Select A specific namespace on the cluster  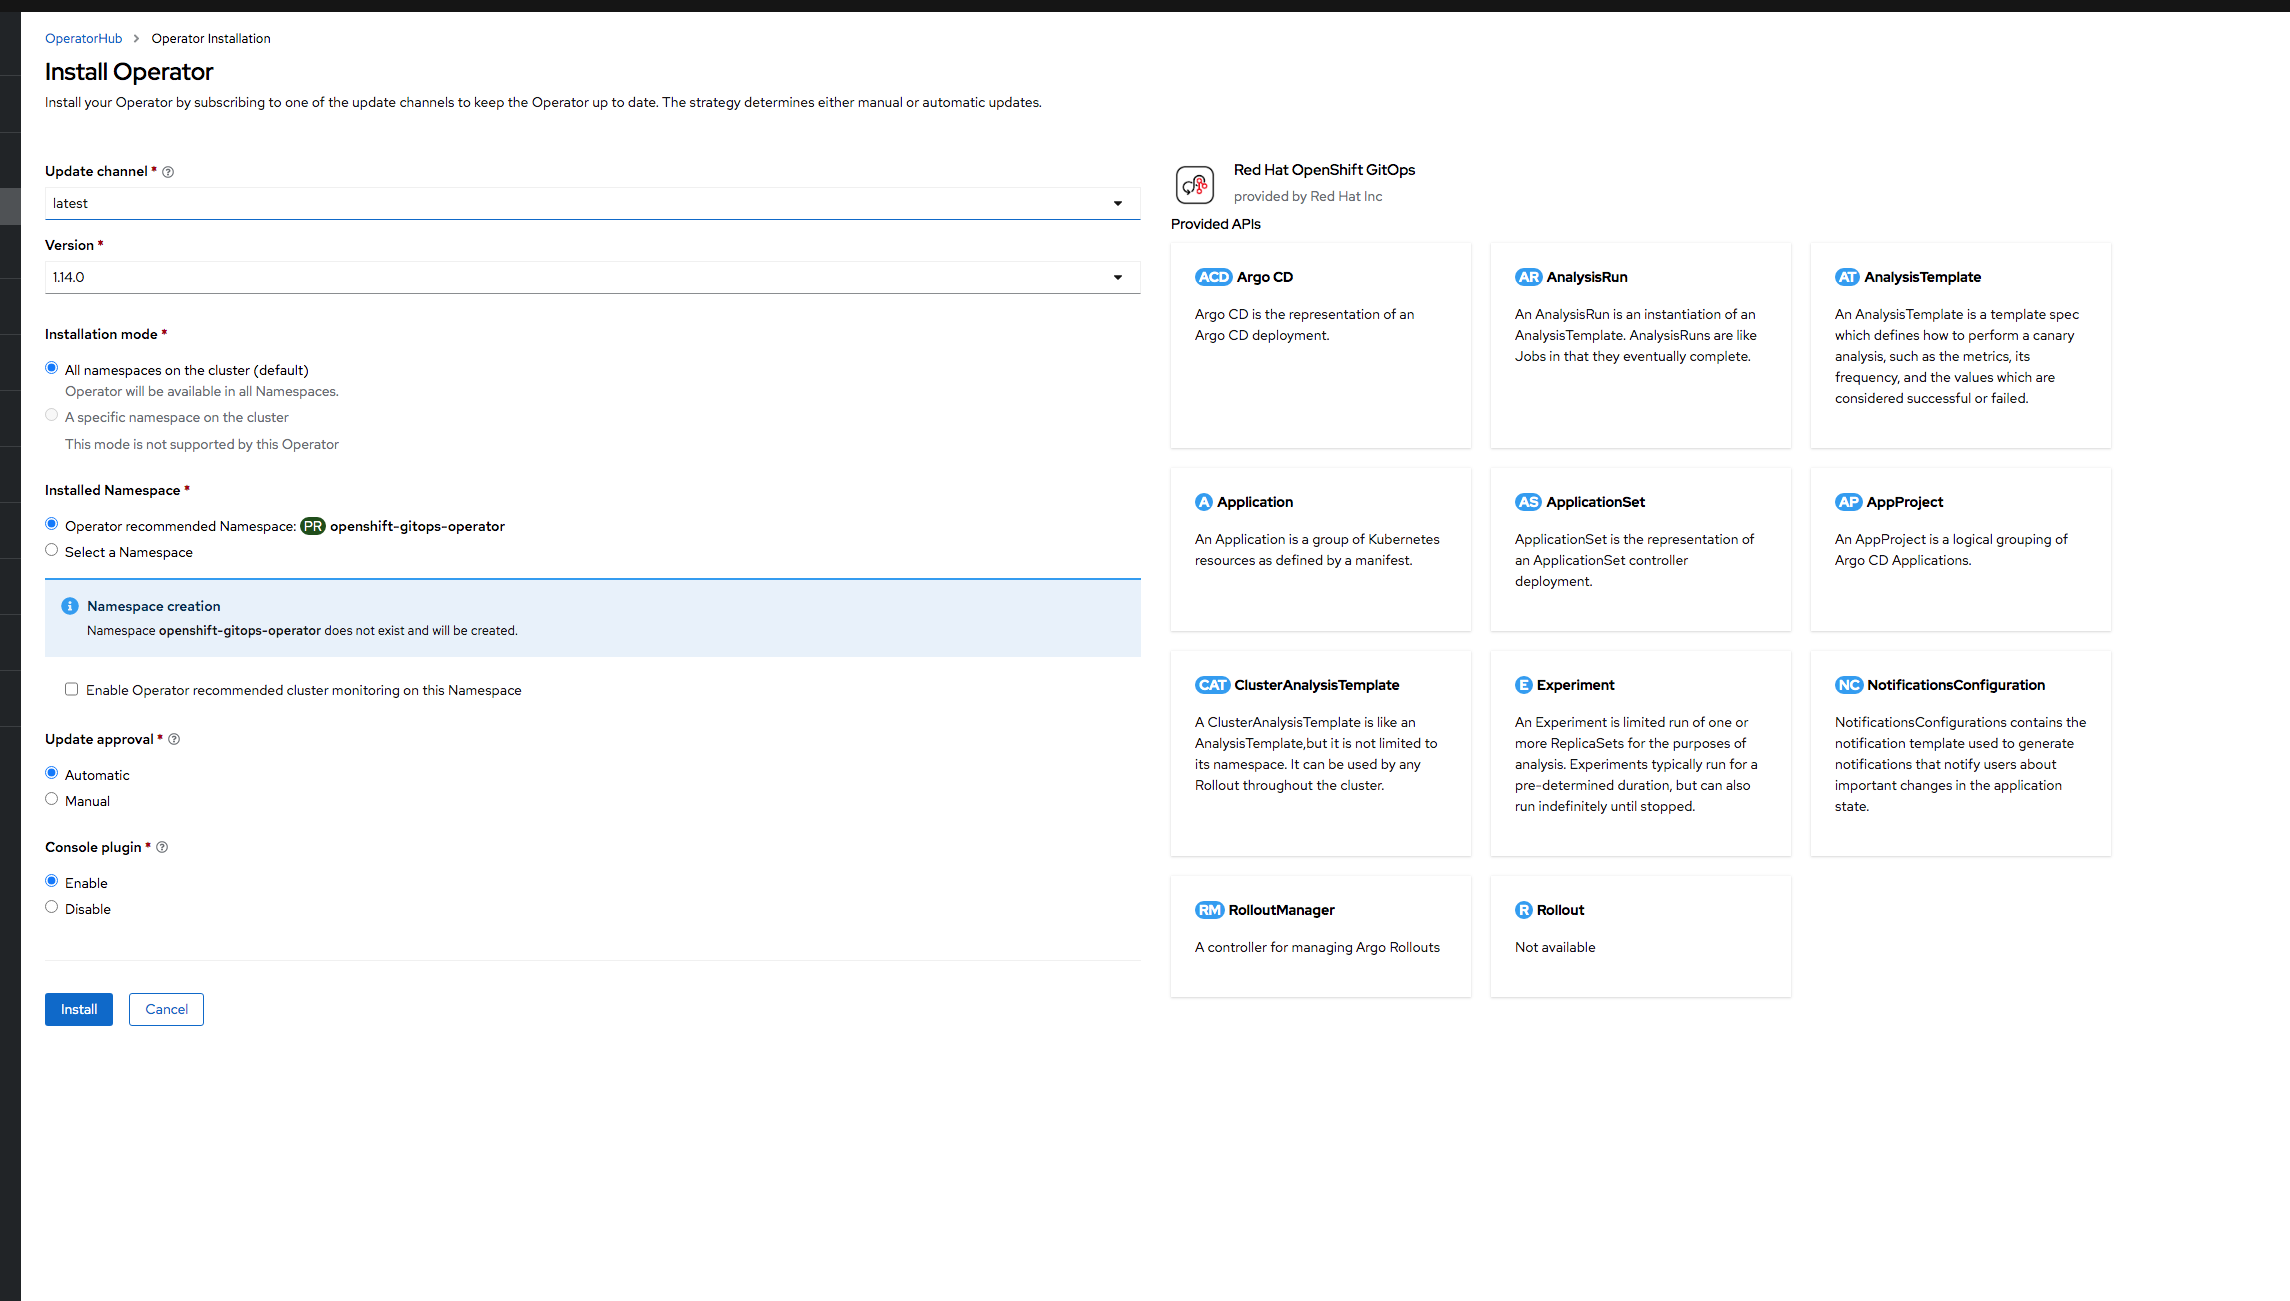[x=52, y=416]
